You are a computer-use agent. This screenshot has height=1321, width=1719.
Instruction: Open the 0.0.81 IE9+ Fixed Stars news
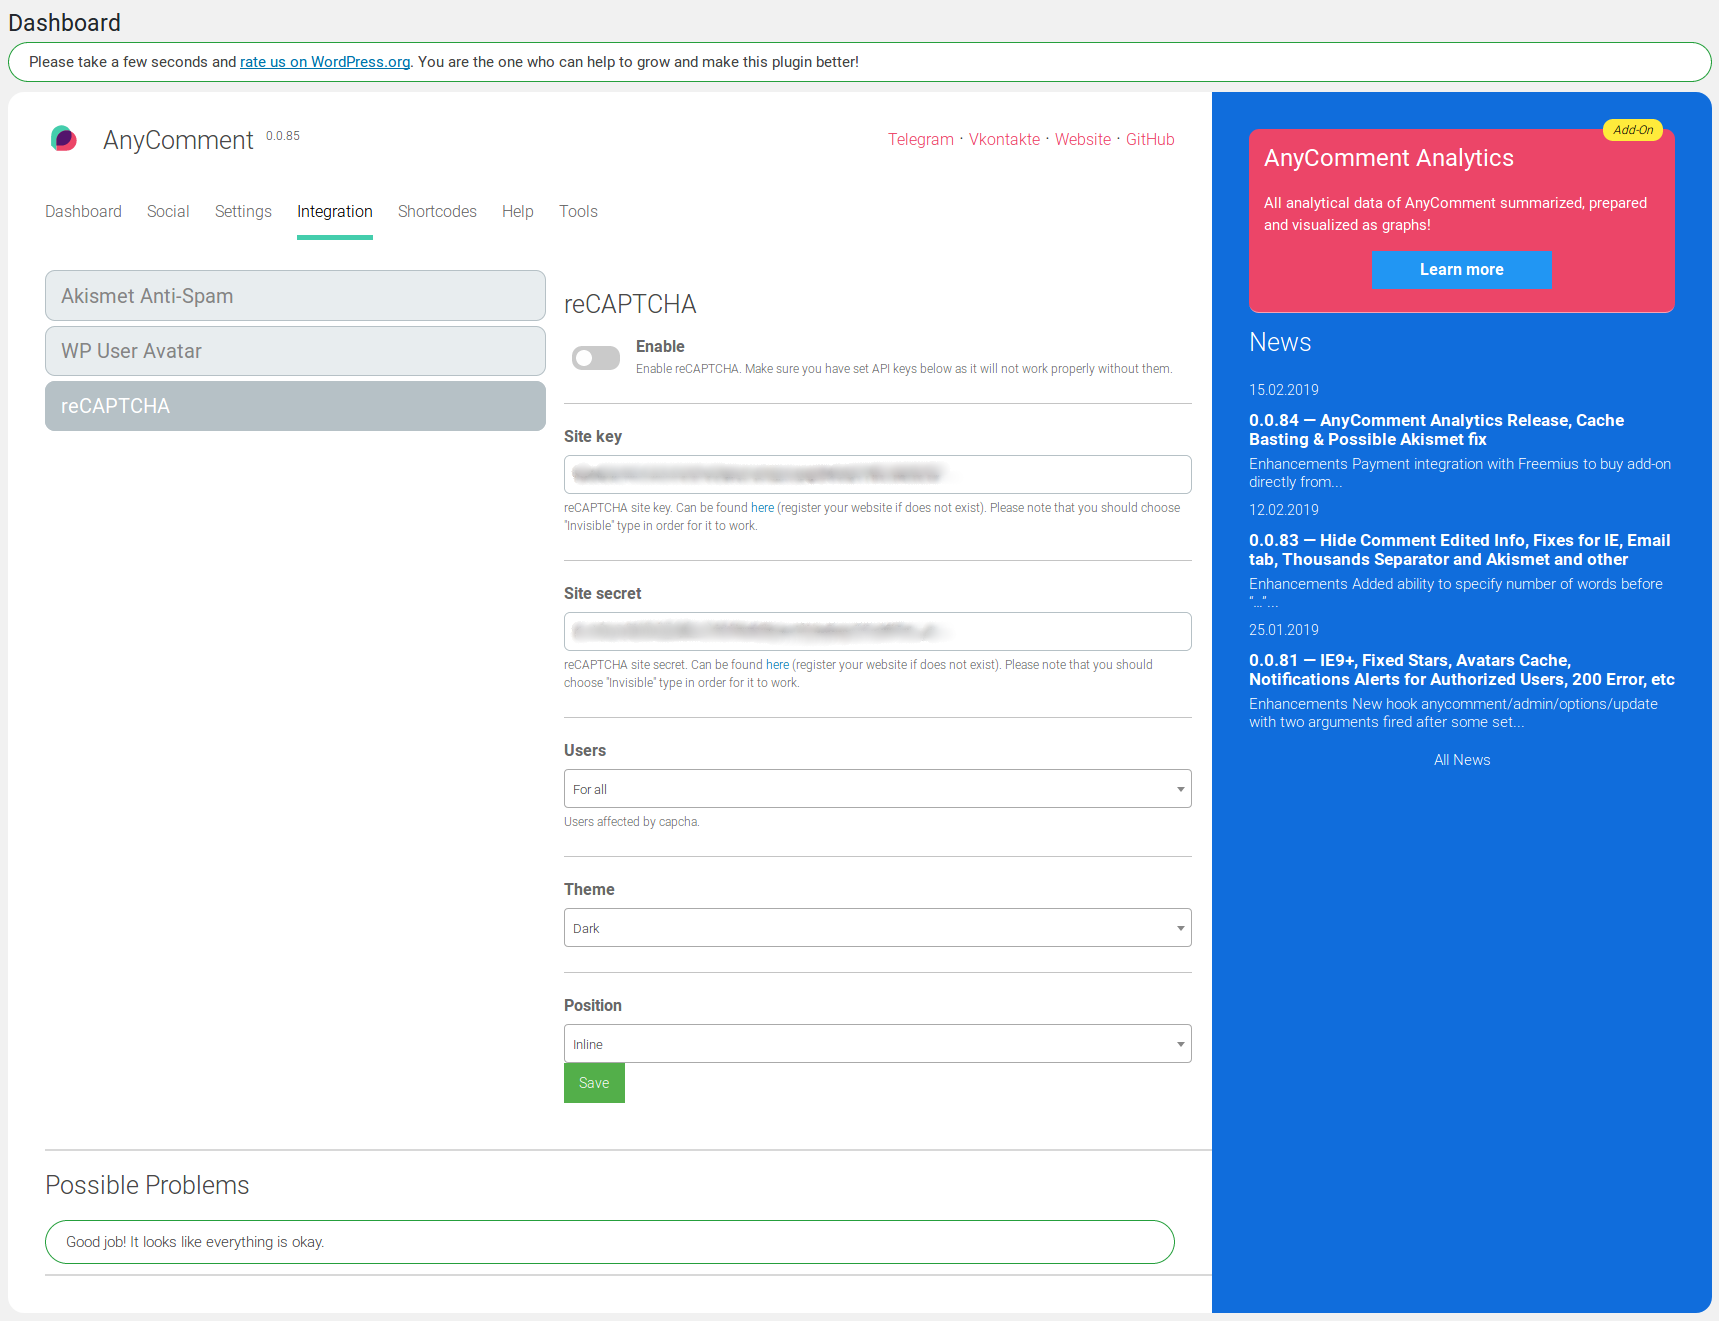1461,670
